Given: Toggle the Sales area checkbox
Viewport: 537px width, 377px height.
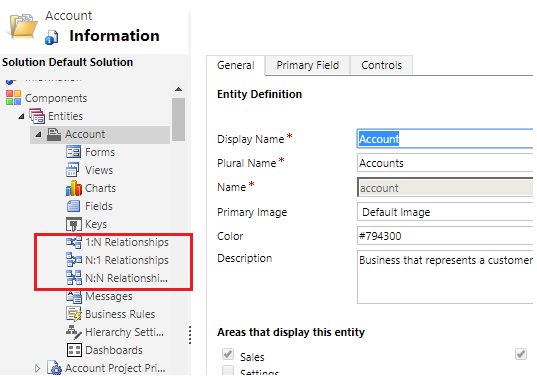Looking at the screenshot, I should tap(228, 354).
